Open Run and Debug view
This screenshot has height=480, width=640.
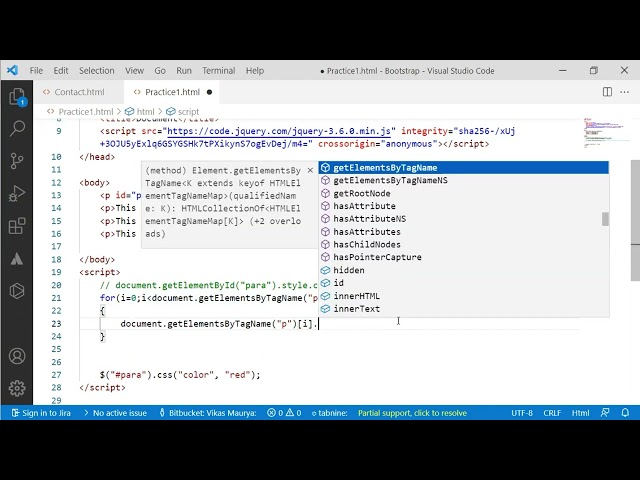[17, 193]
